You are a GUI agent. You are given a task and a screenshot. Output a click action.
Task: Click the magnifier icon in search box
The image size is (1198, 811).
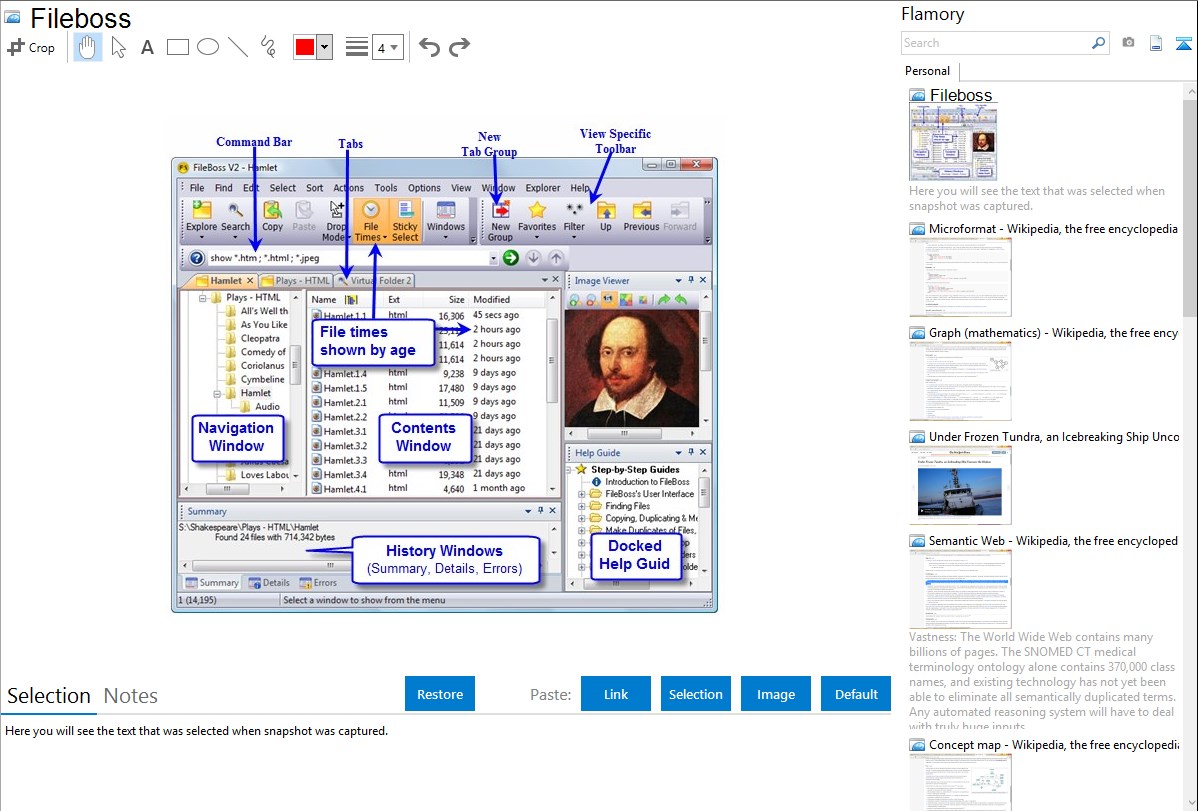(1098, 43)
